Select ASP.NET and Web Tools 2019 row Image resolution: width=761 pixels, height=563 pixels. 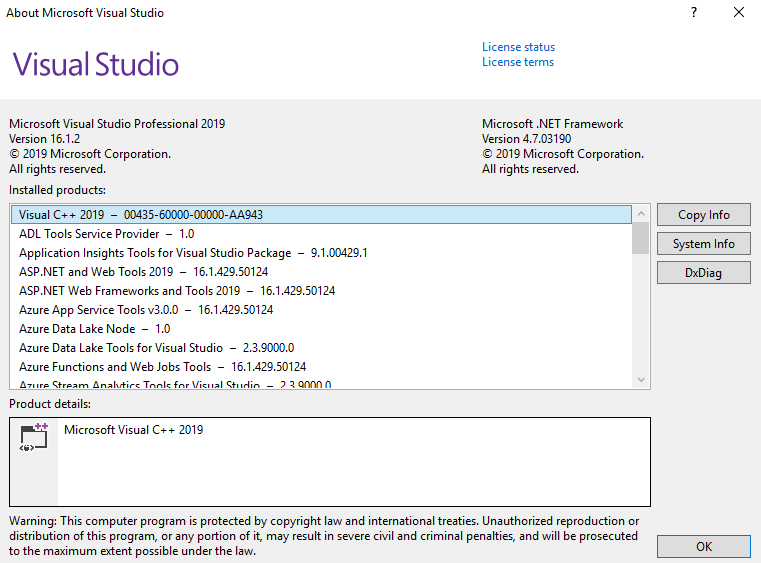[x=321, y=272]
